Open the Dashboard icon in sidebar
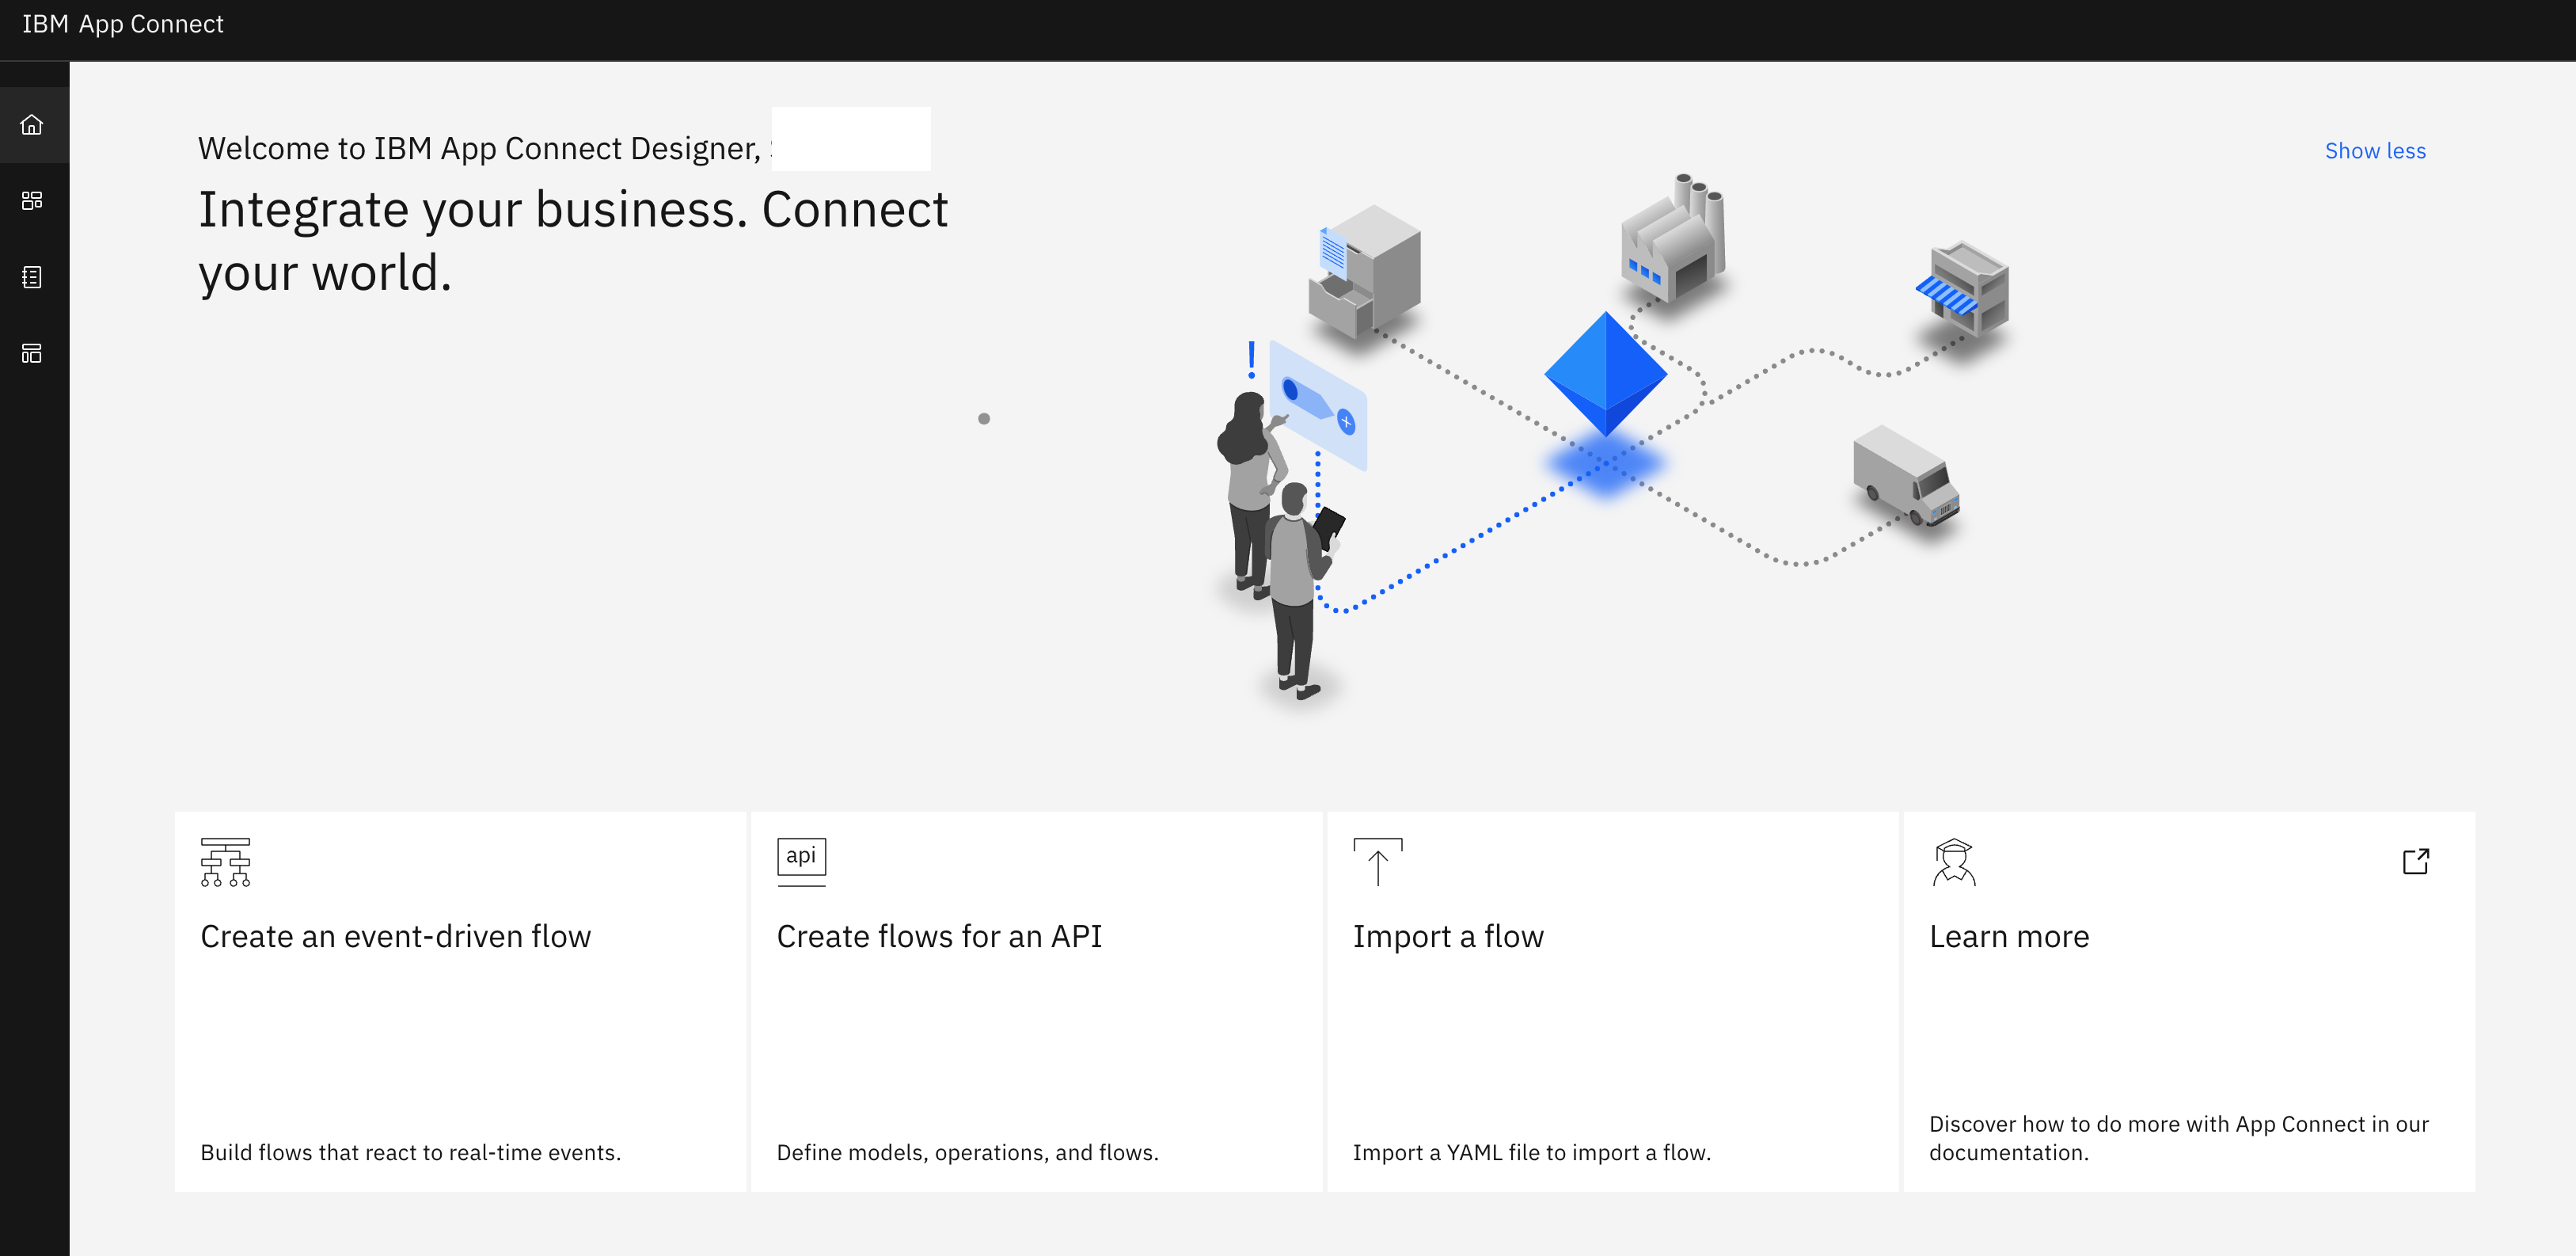 coord(32,201)
